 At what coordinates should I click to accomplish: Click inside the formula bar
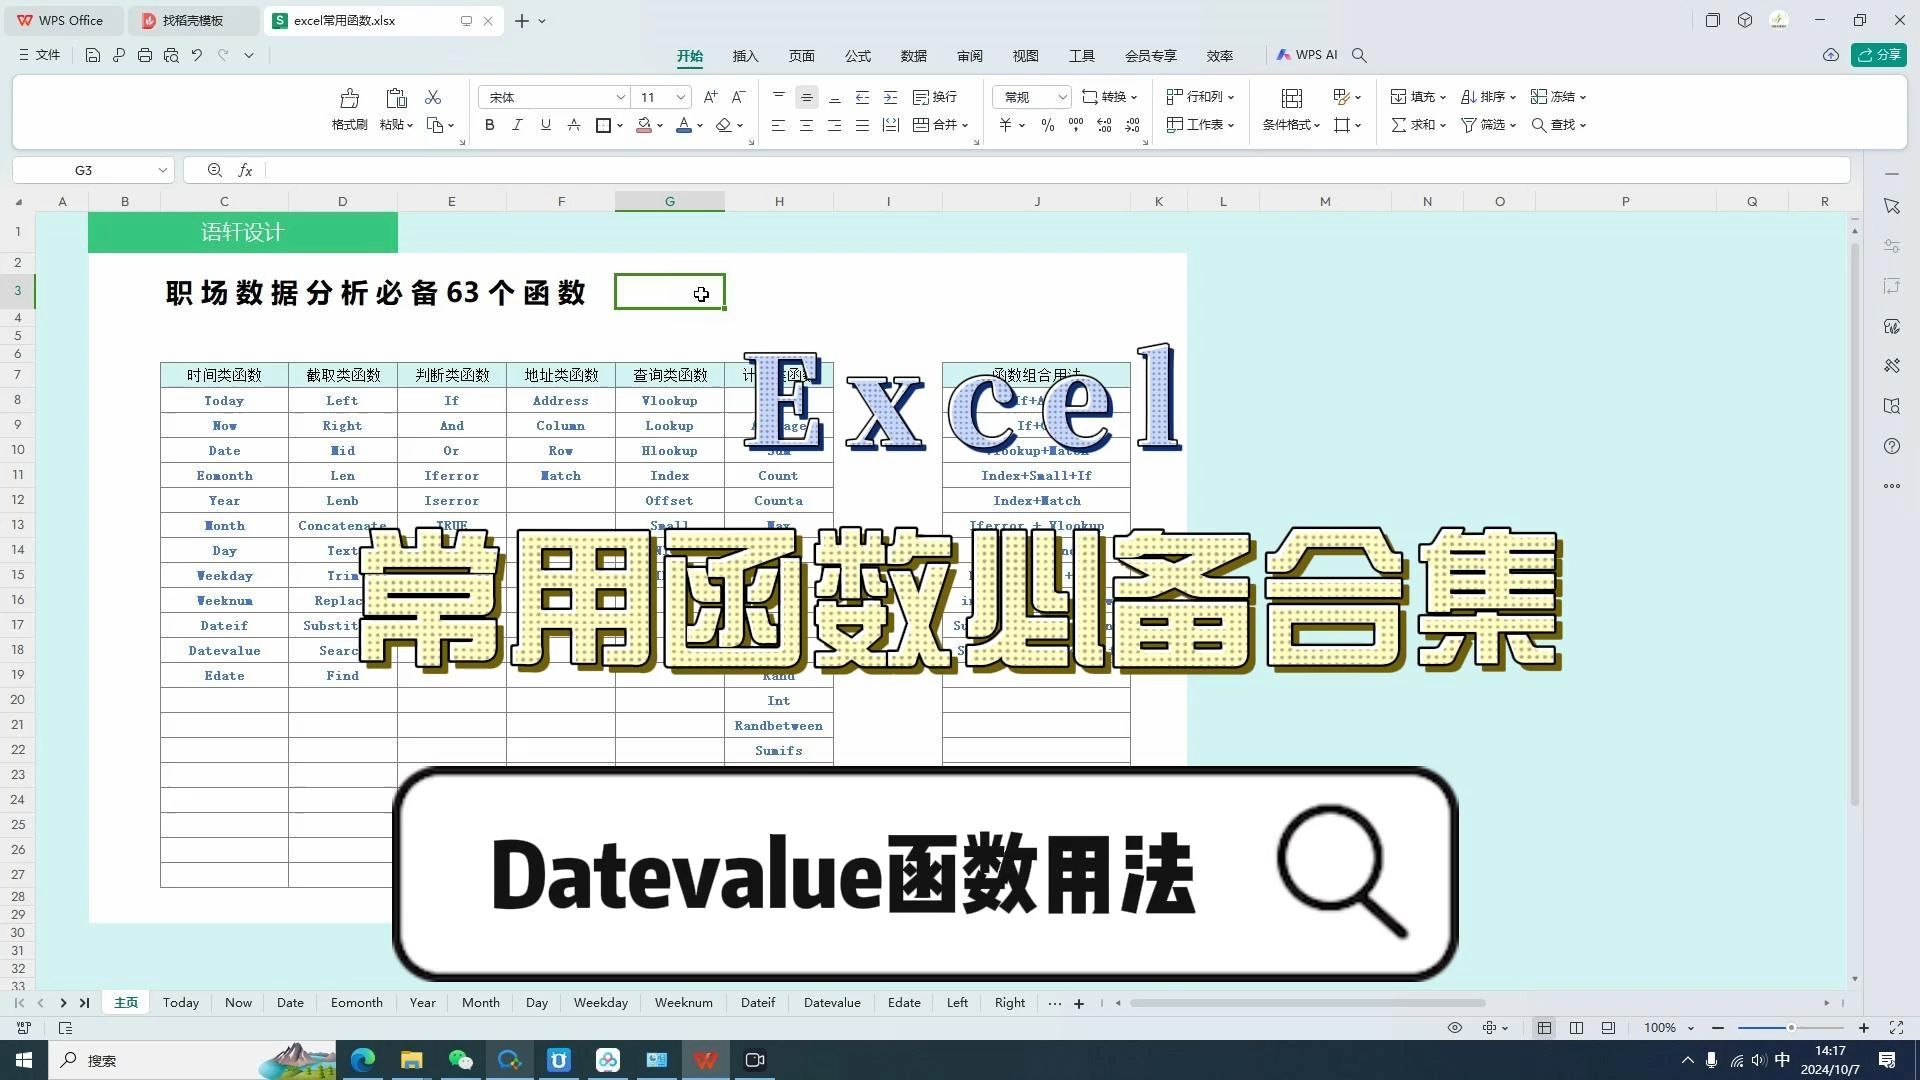tap(700, 170)
